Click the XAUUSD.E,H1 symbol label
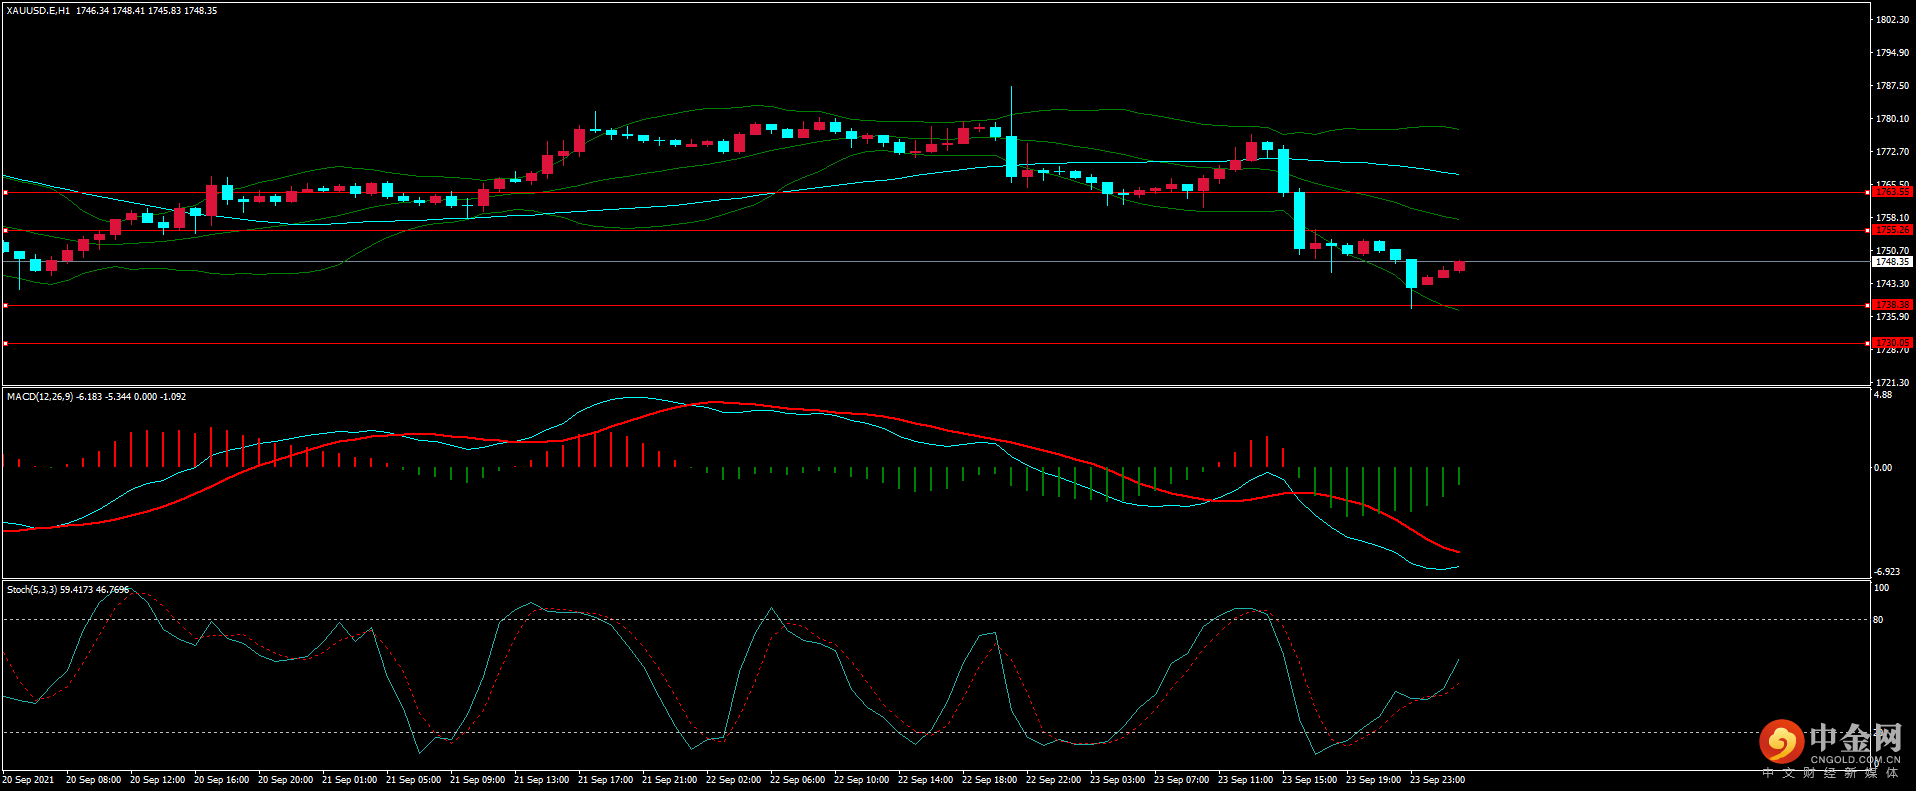This screenshot has width=1916, height=791. tap(38, 11)
